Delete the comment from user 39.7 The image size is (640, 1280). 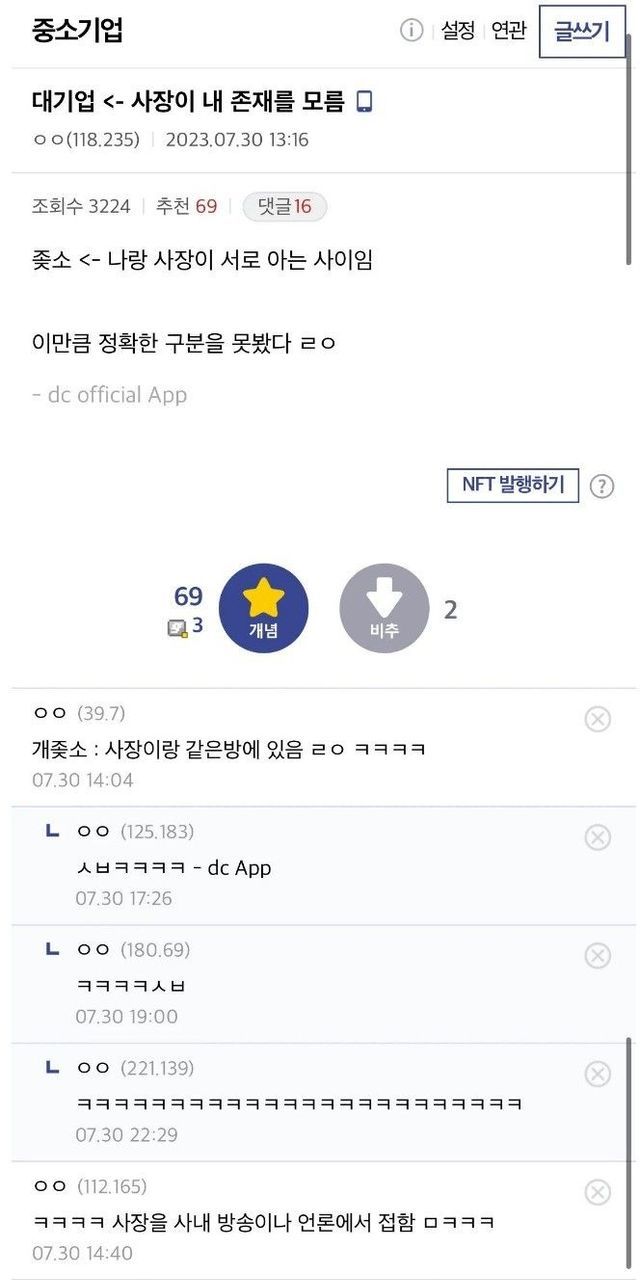click(x=597, y=719)
